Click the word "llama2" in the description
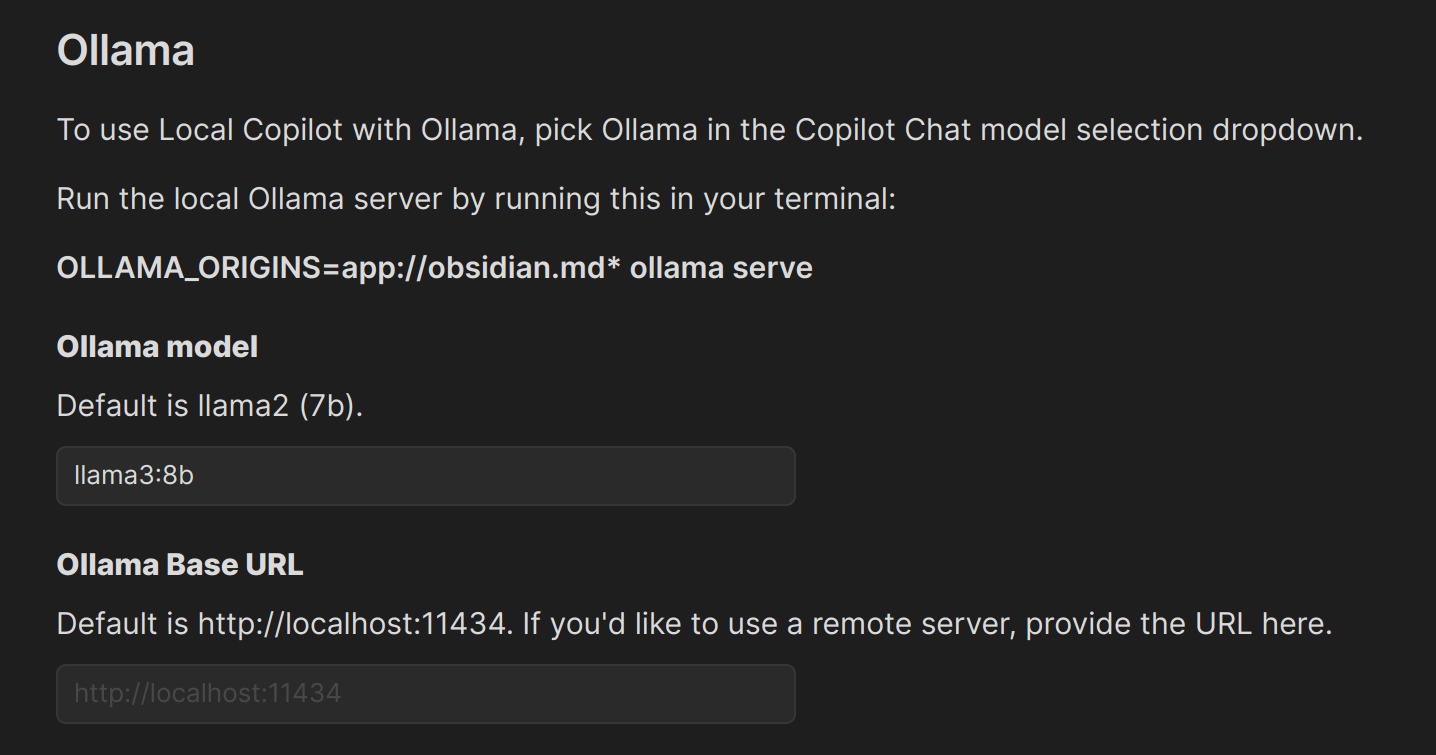 [x=243, y=406]
